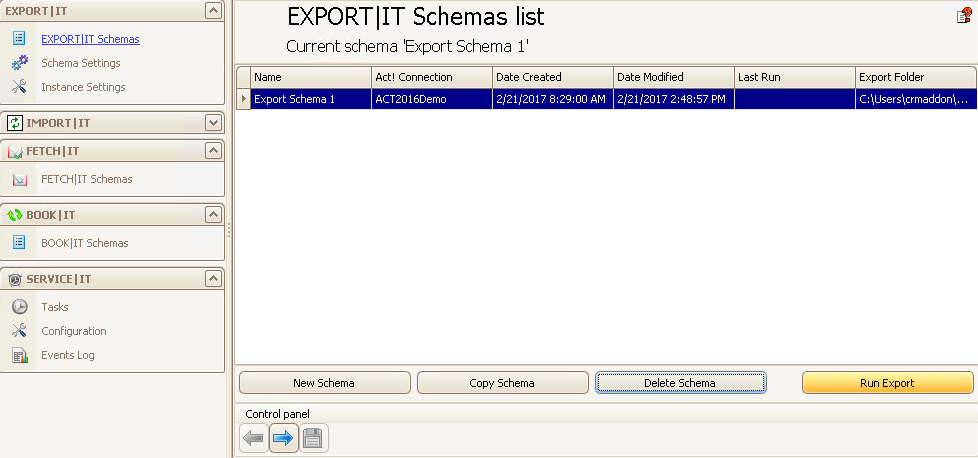Click the sidebar splitter grip handle
The width and height of the screenshot is (978, 458).
pos(230,230)
